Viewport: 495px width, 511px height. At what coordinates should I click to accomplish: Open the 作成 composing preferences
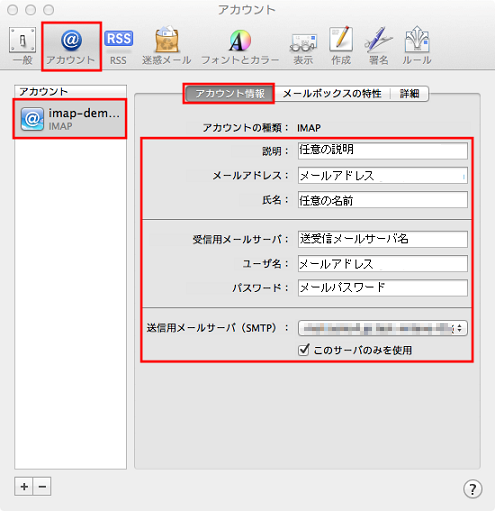[x=341, y=46]
